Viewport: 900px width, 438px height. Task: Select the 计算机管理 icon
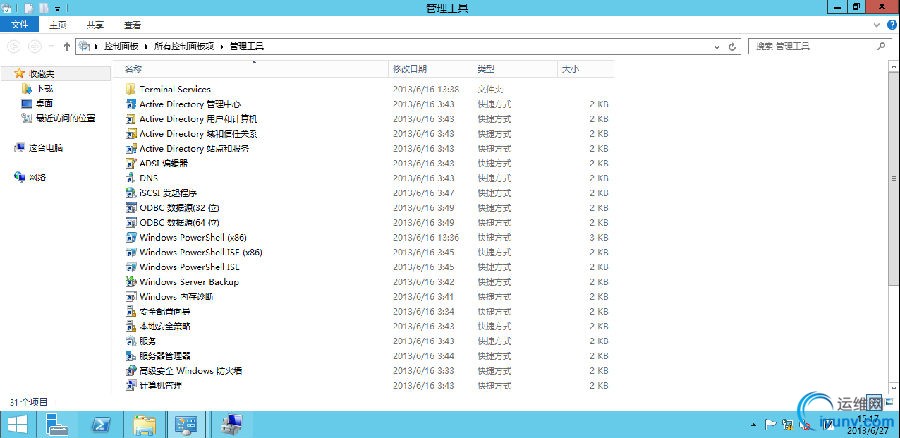click(x=130, y=385)
